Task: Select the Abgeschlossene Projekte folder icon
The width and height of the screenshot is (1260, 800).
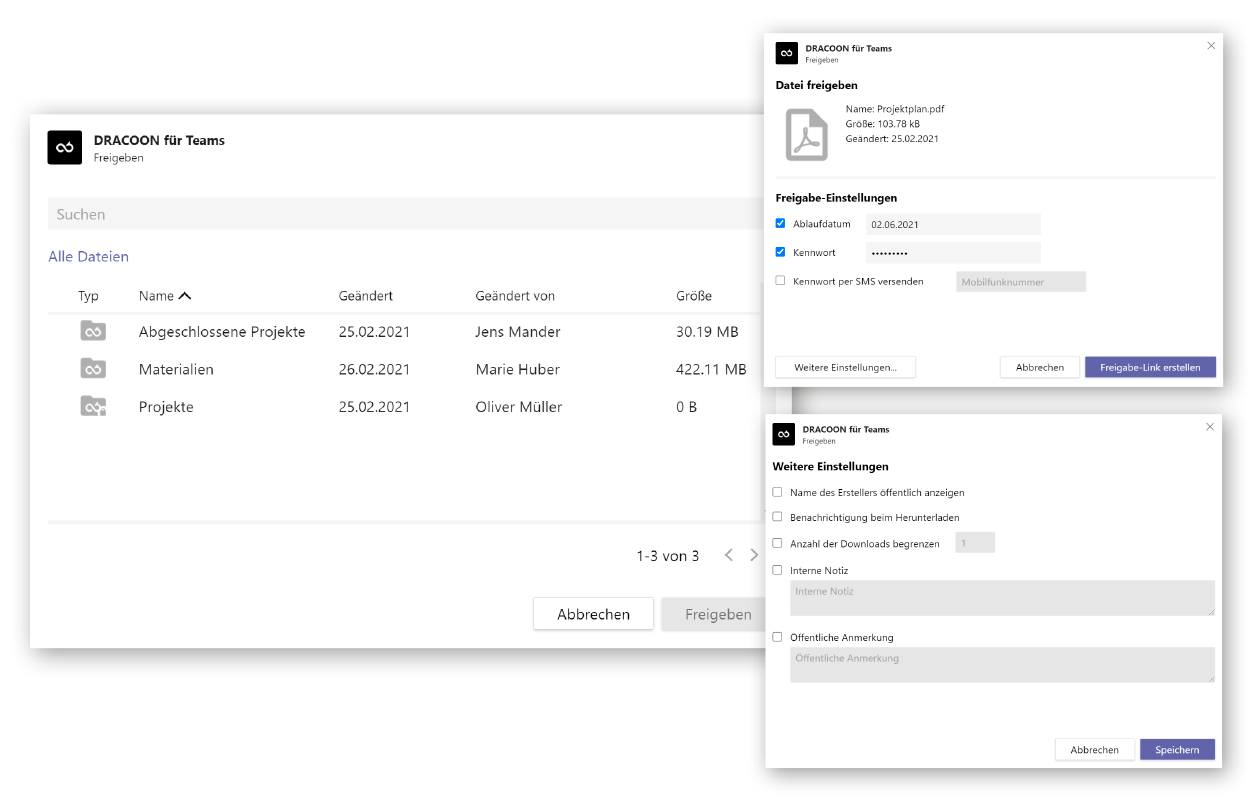Action: [93, 331]
